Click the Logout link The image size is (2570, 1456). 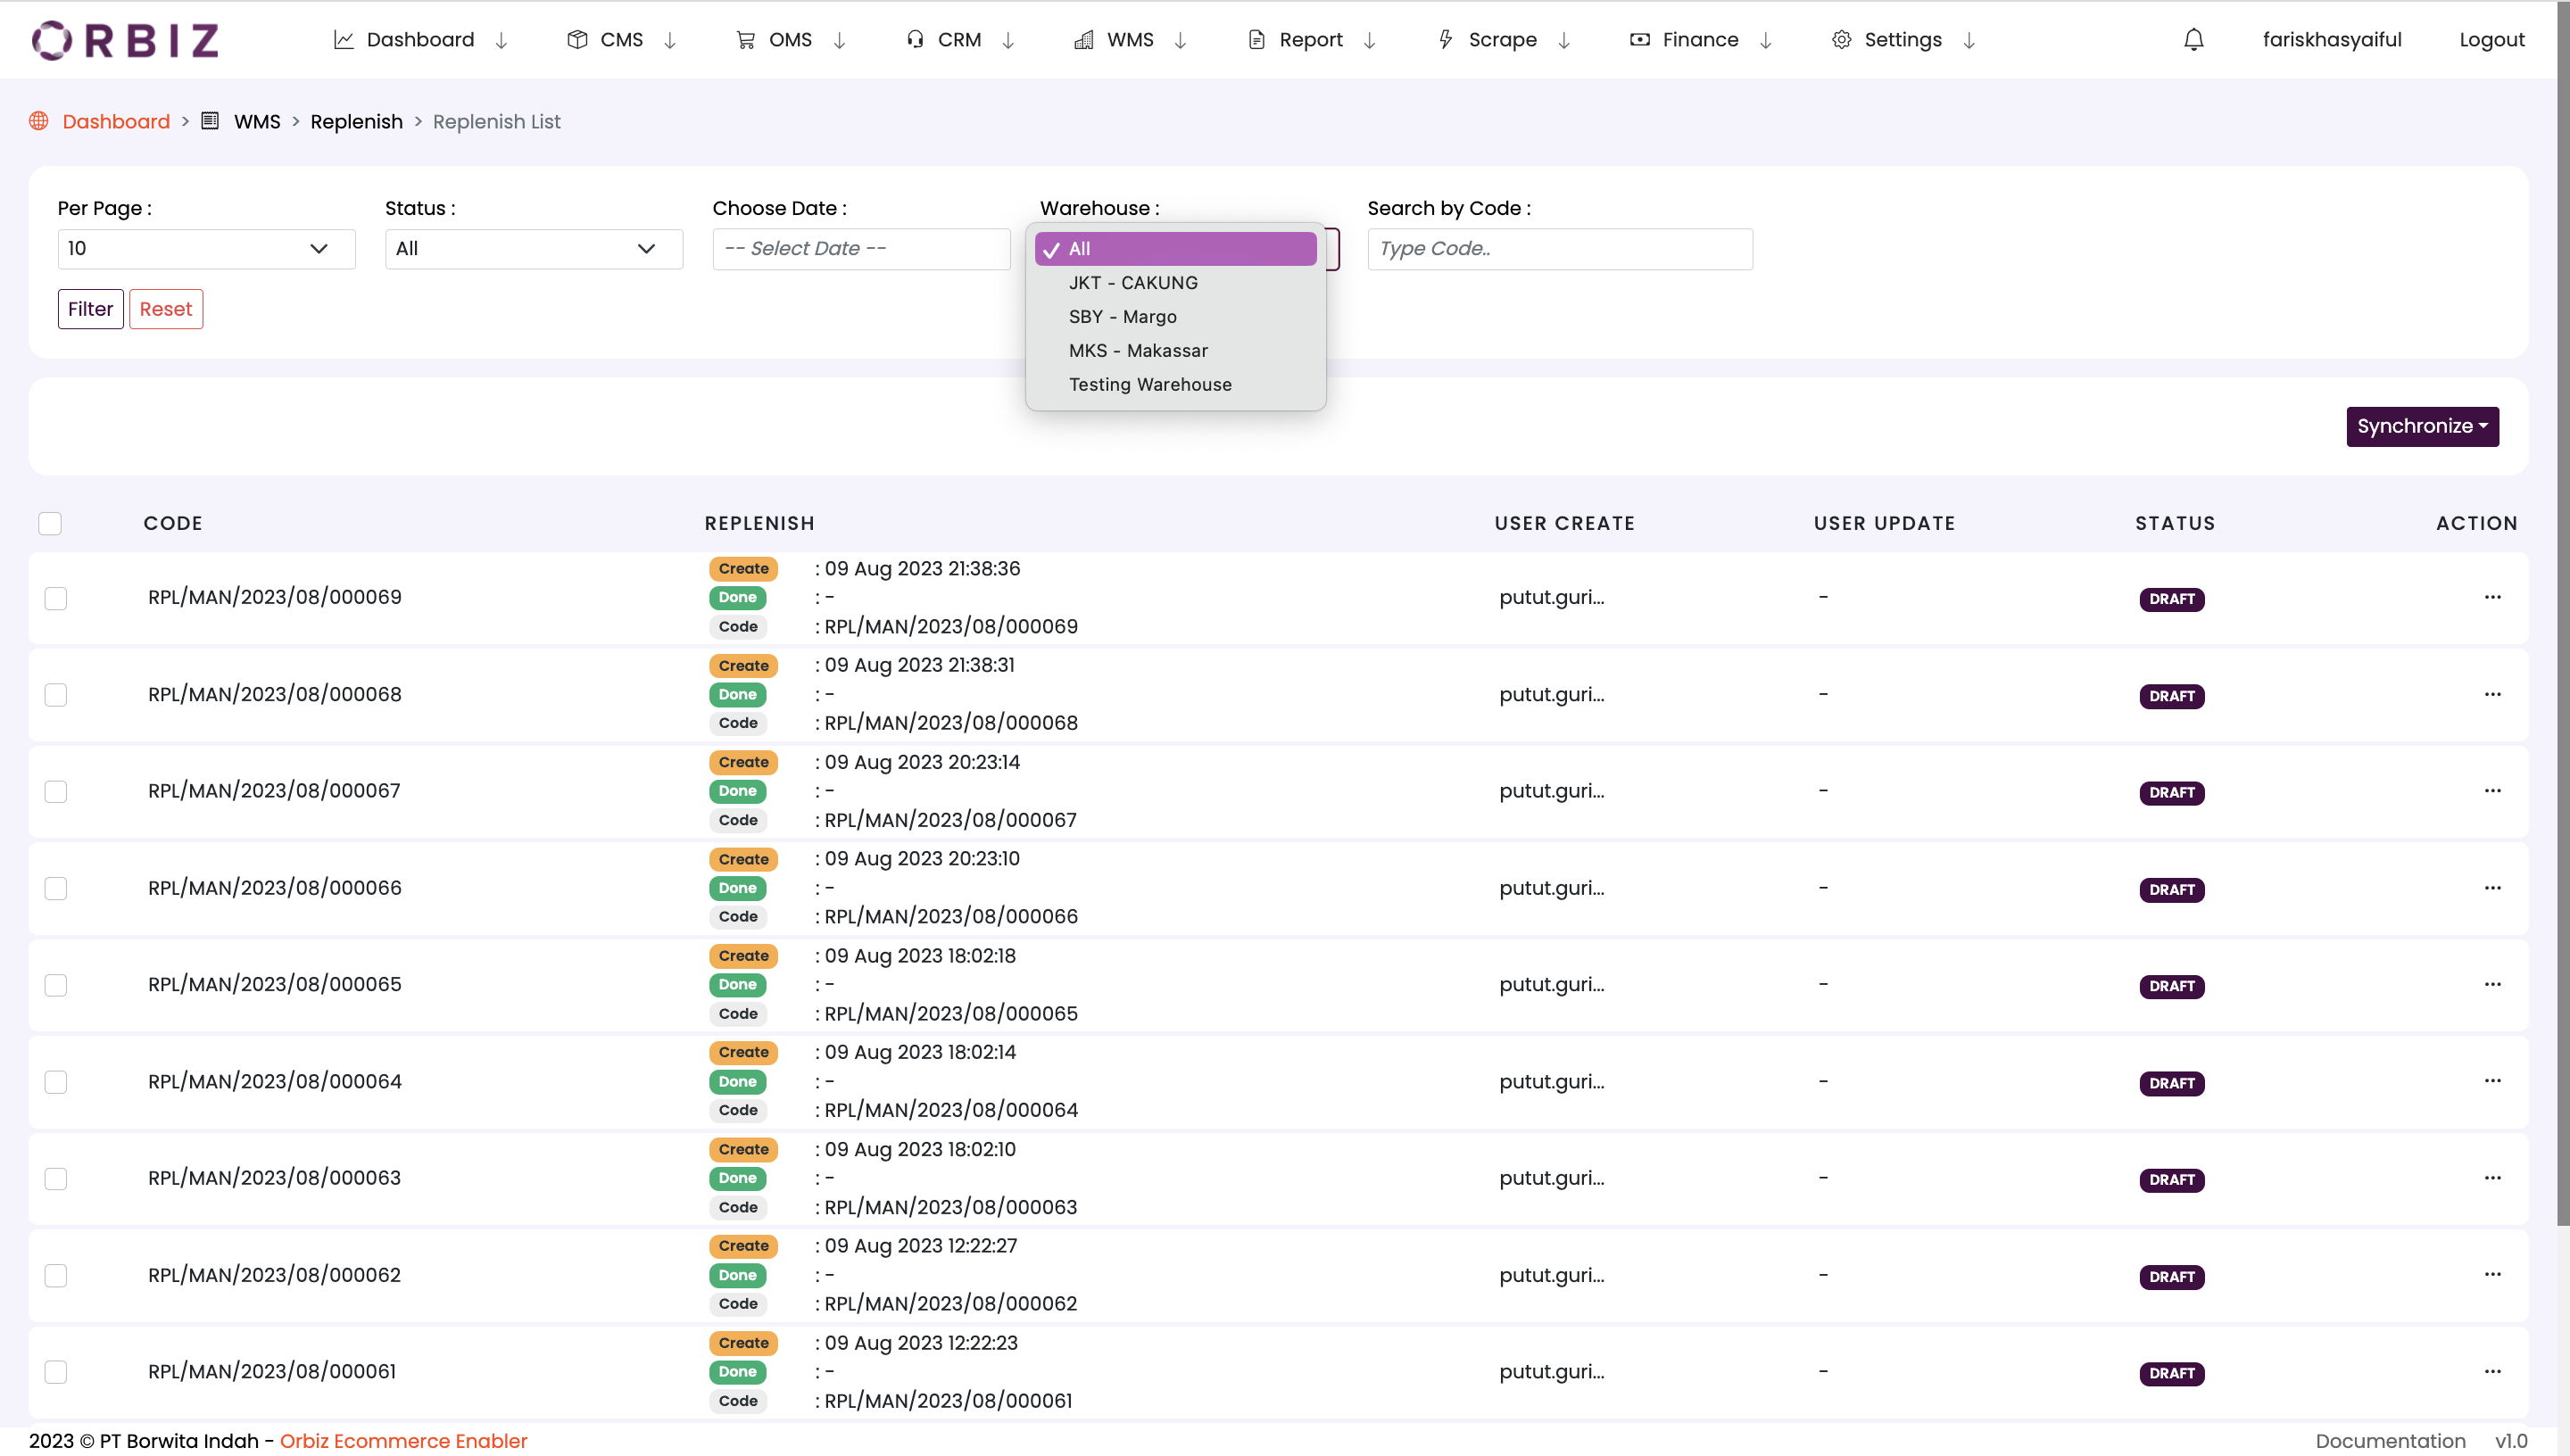coord(2492,40)
